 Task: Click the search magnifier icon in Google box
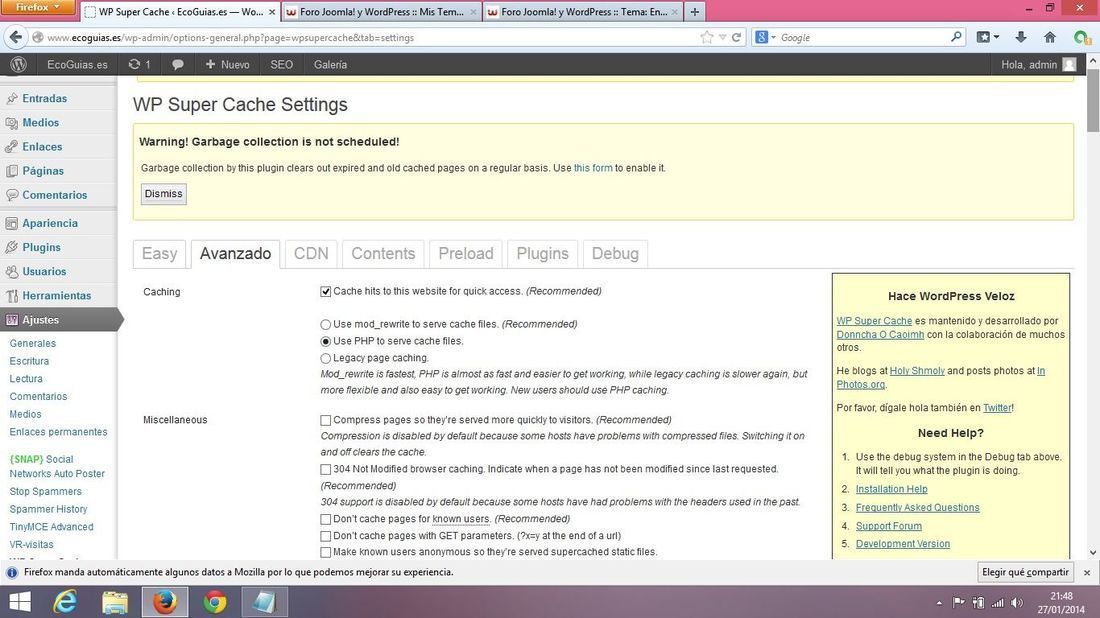(956, 36)
